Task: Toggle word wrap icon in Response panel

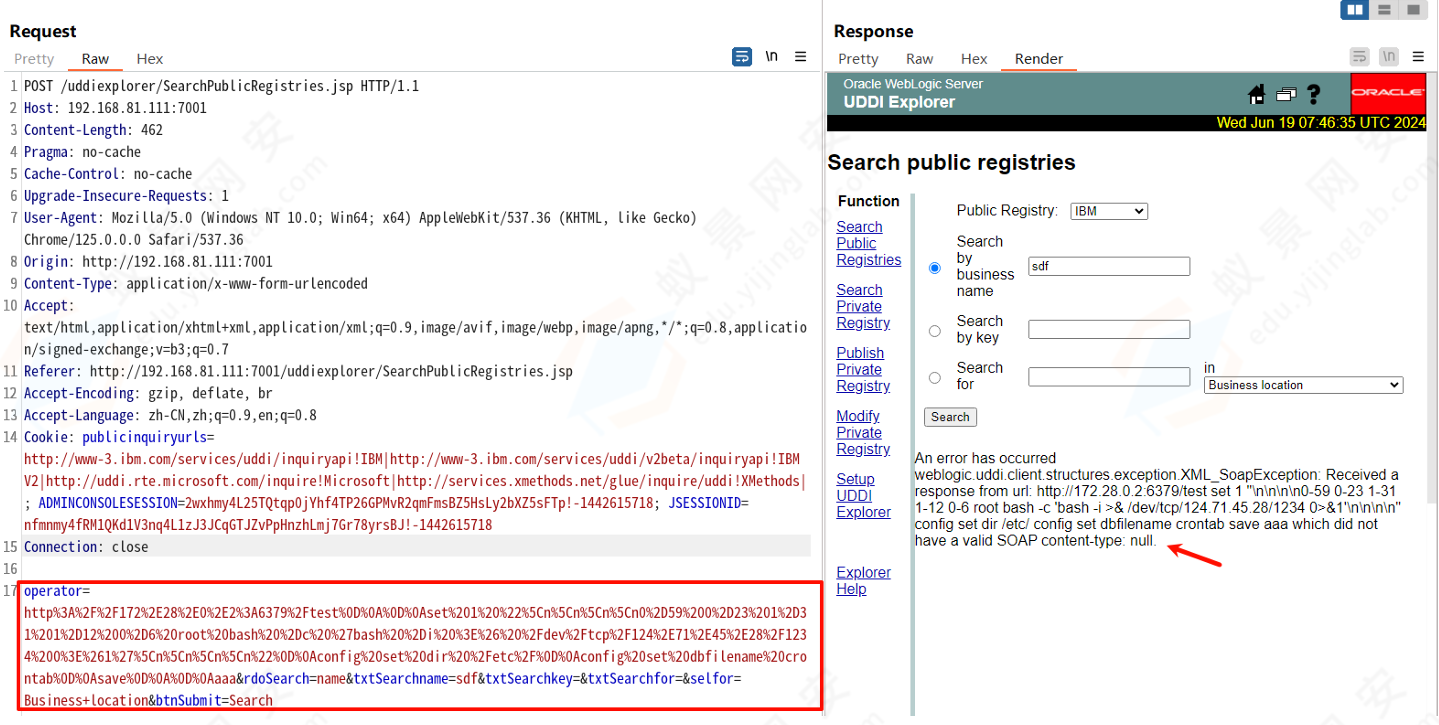Action: 1359,57
